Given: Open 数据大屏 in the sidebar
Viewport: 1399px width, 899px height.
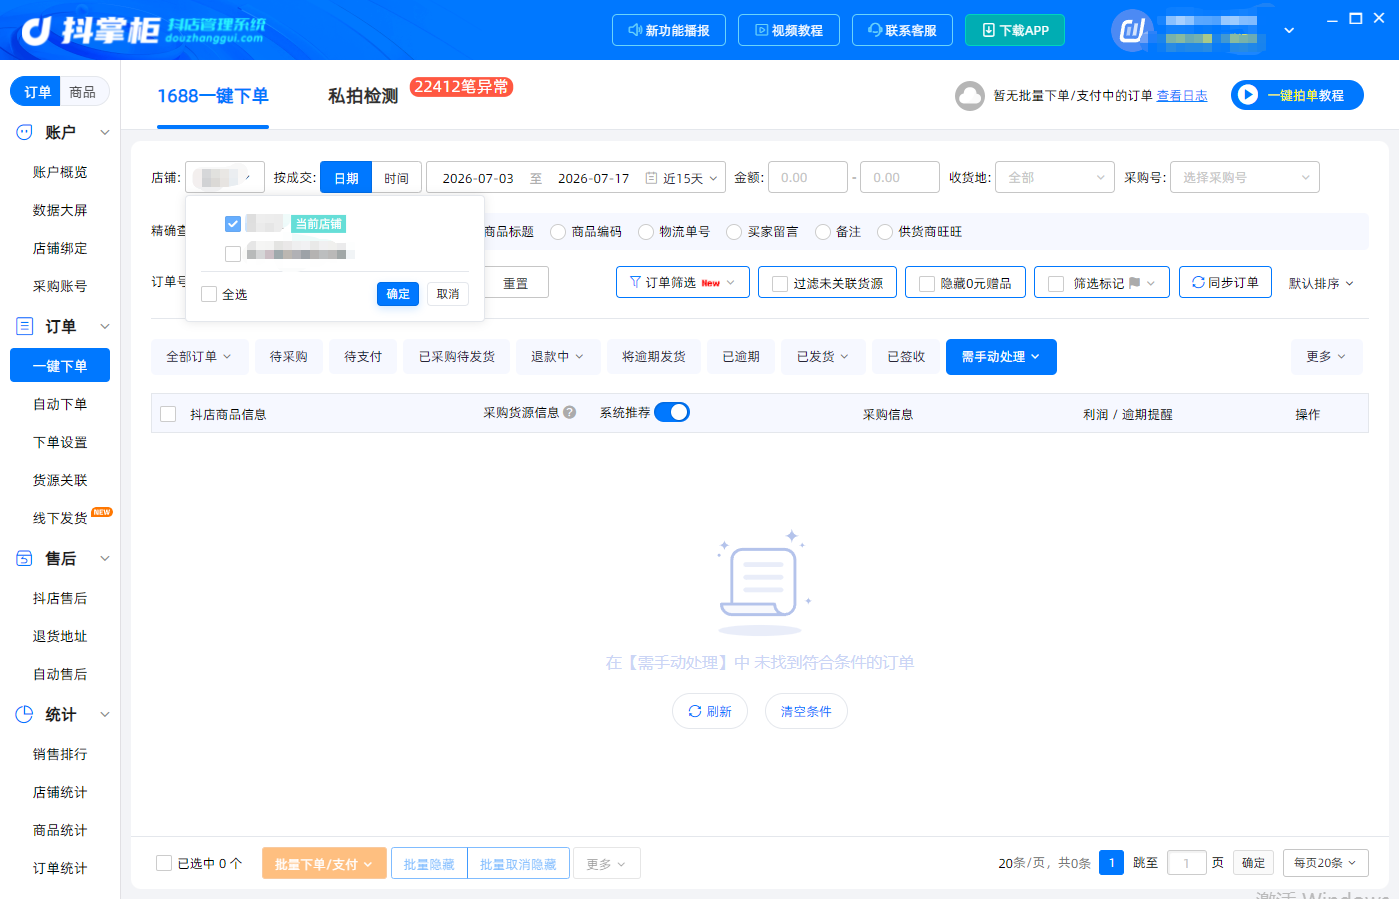Looking at the screenshot, I should coord(60,210).
